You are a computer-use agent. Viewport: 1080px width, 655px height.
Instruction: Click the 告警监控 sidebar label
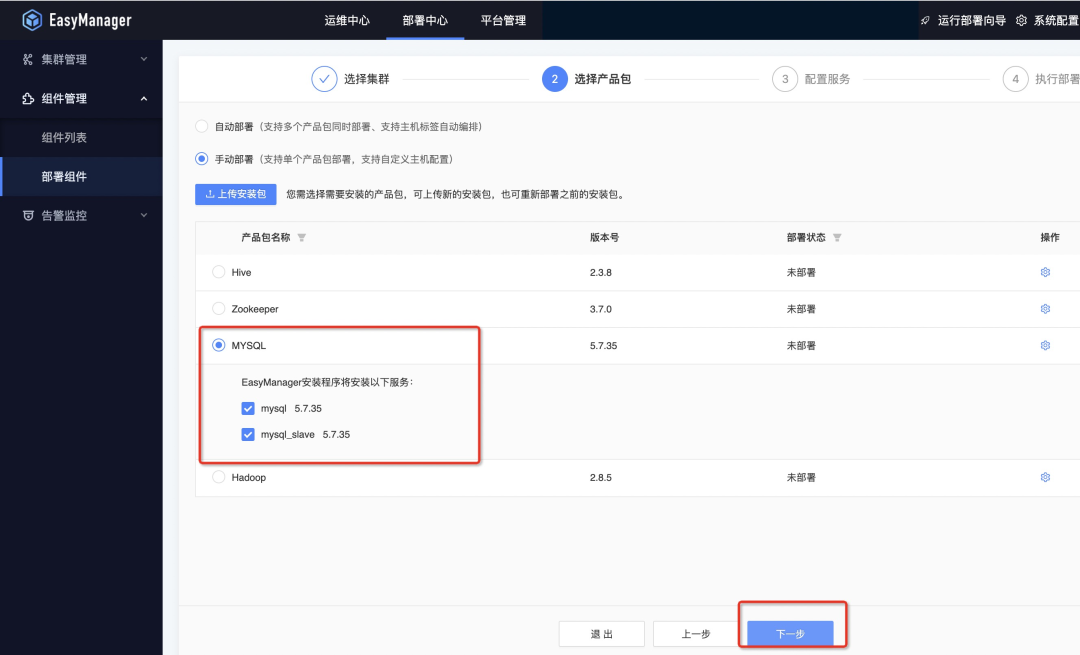tap(64, 216)
